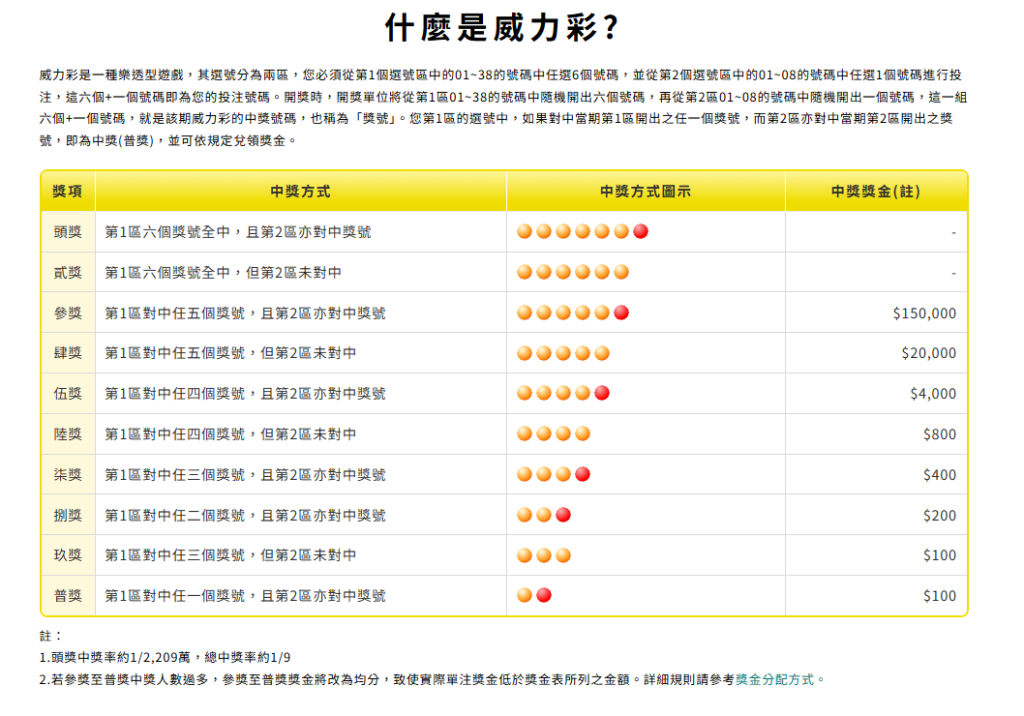Screen dimensions: 1024x716
Task: Click the red ball in the 伍獎 row
Action: tap(602, 393)
